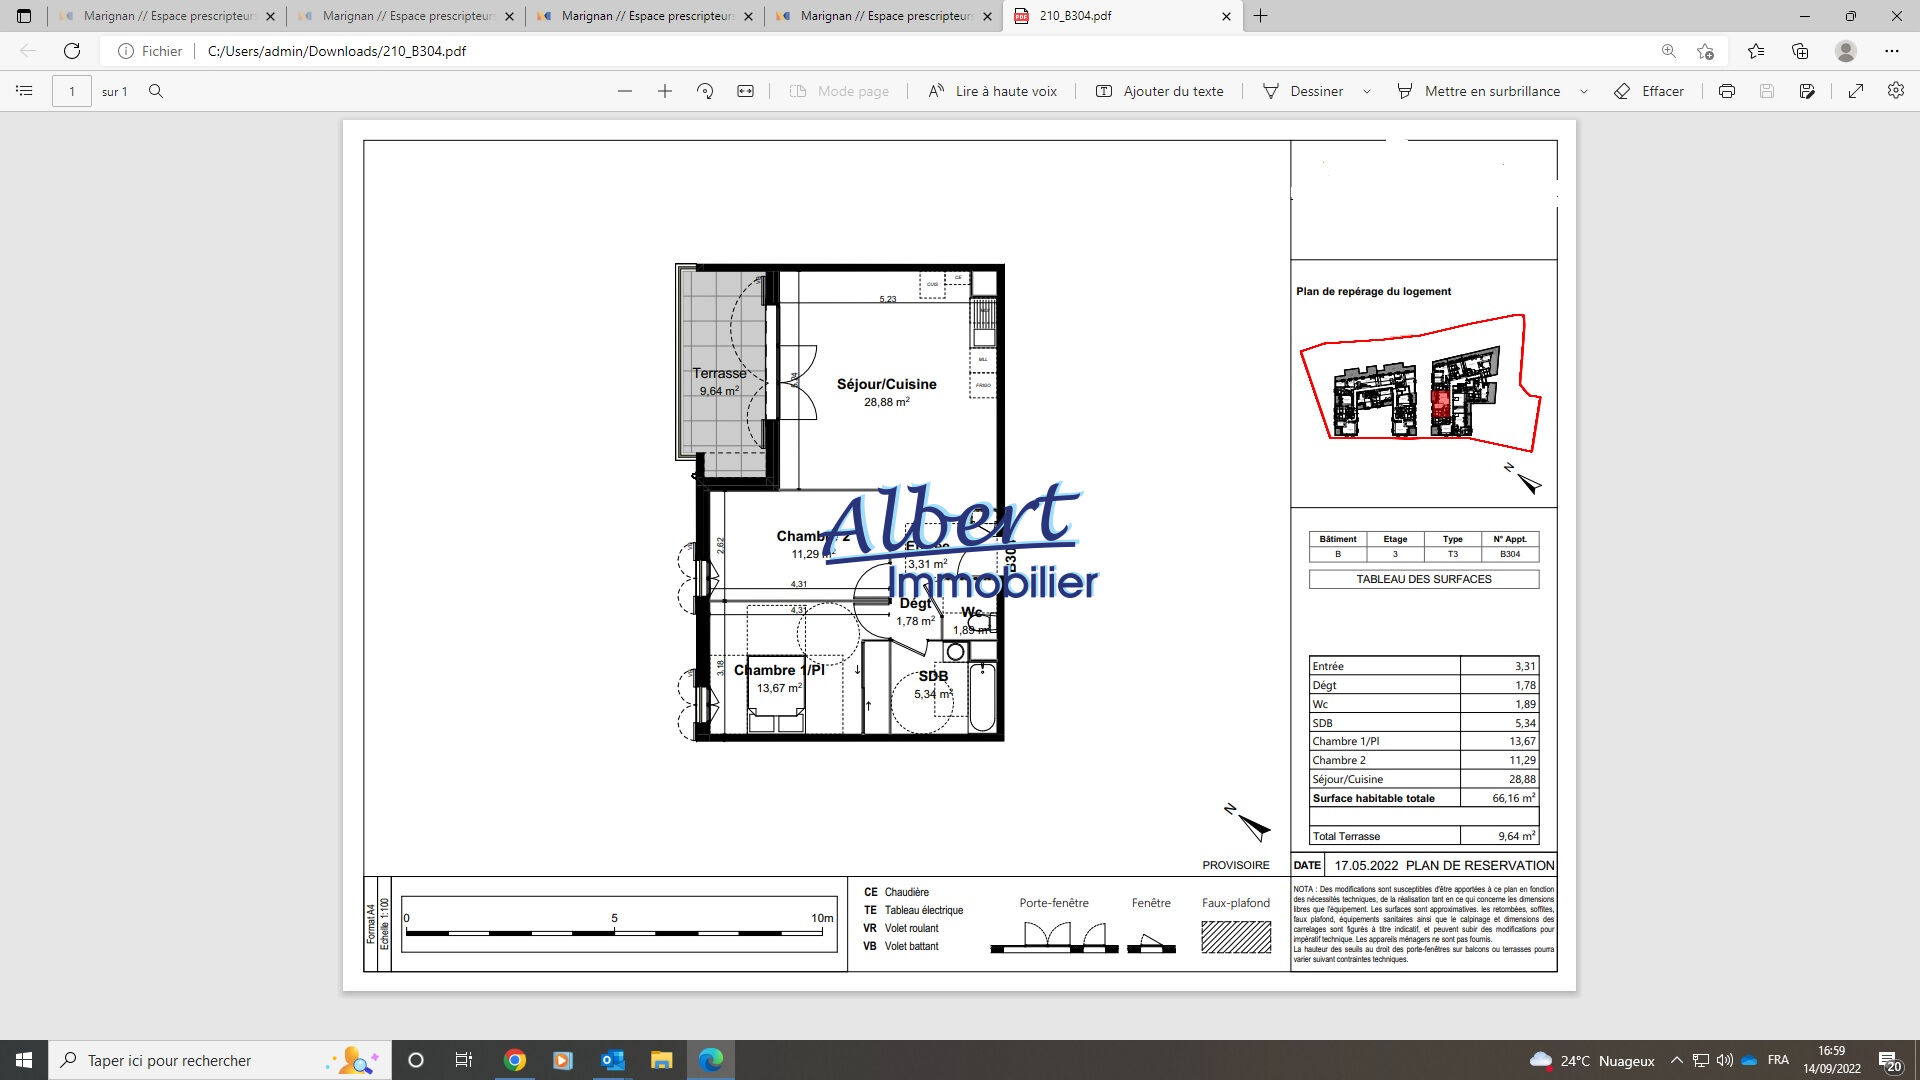Screen dimensions: 1920x1080
Task: Open the Windows Start menu
Action: click(24, 1060)
